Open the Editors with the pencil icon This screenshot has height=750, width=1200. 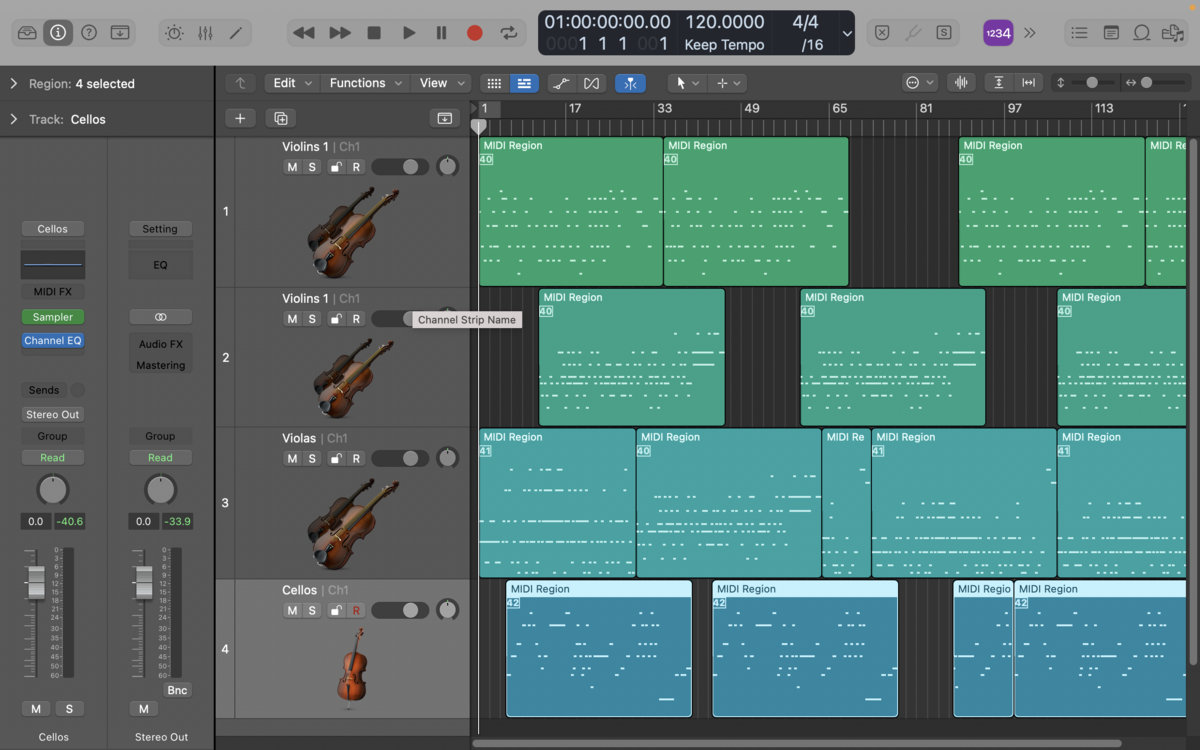coord(236,32)
